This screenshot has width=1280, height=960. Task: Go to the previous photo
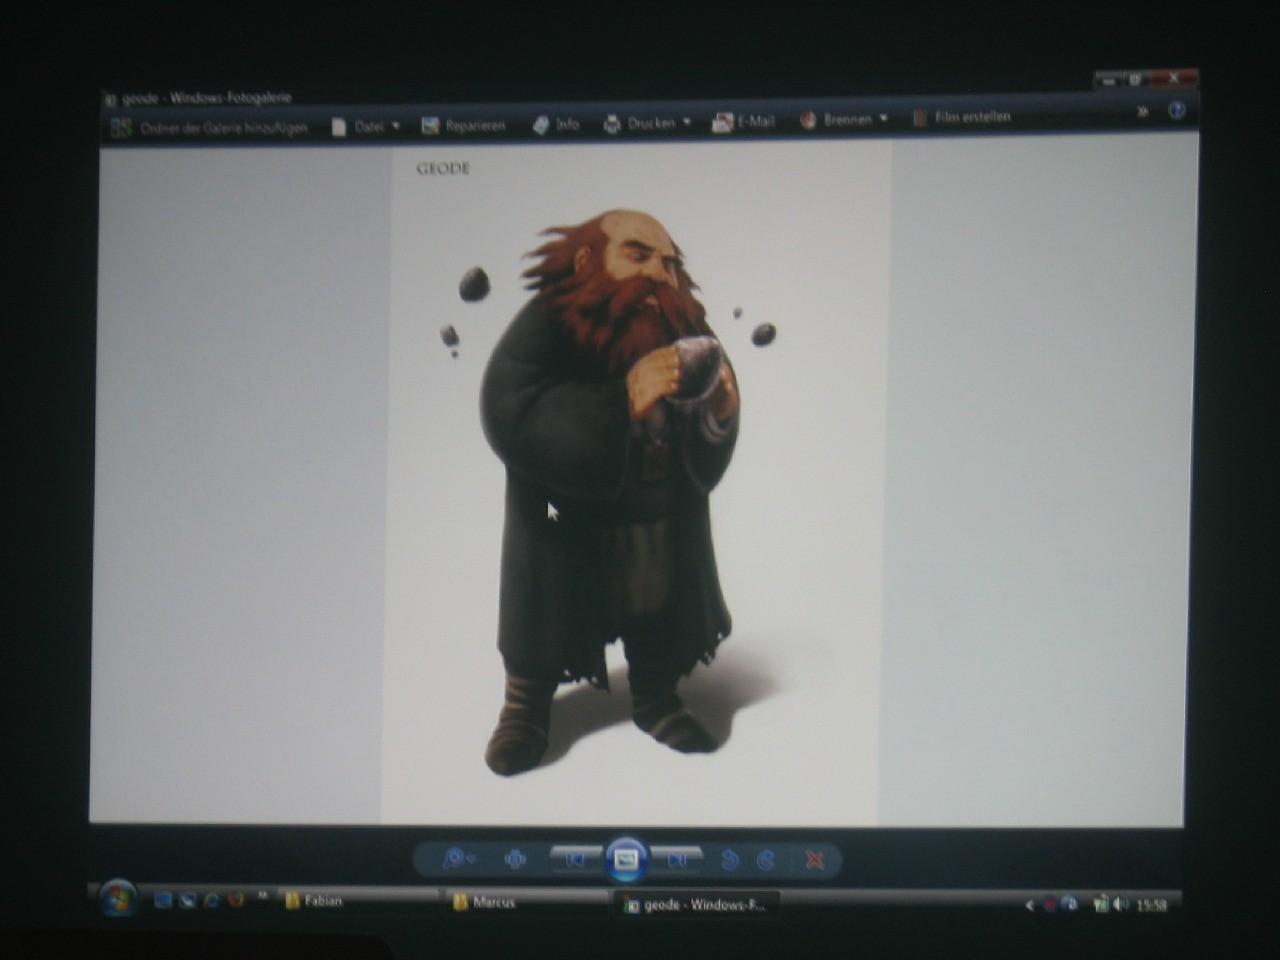[575, 859]
